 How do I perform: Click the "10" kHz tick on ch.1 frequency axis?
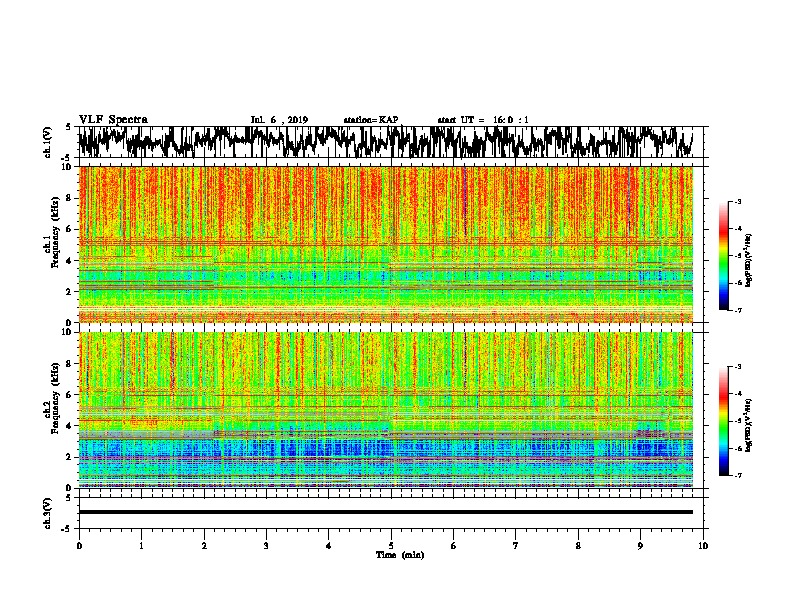(x=68, y=167)
